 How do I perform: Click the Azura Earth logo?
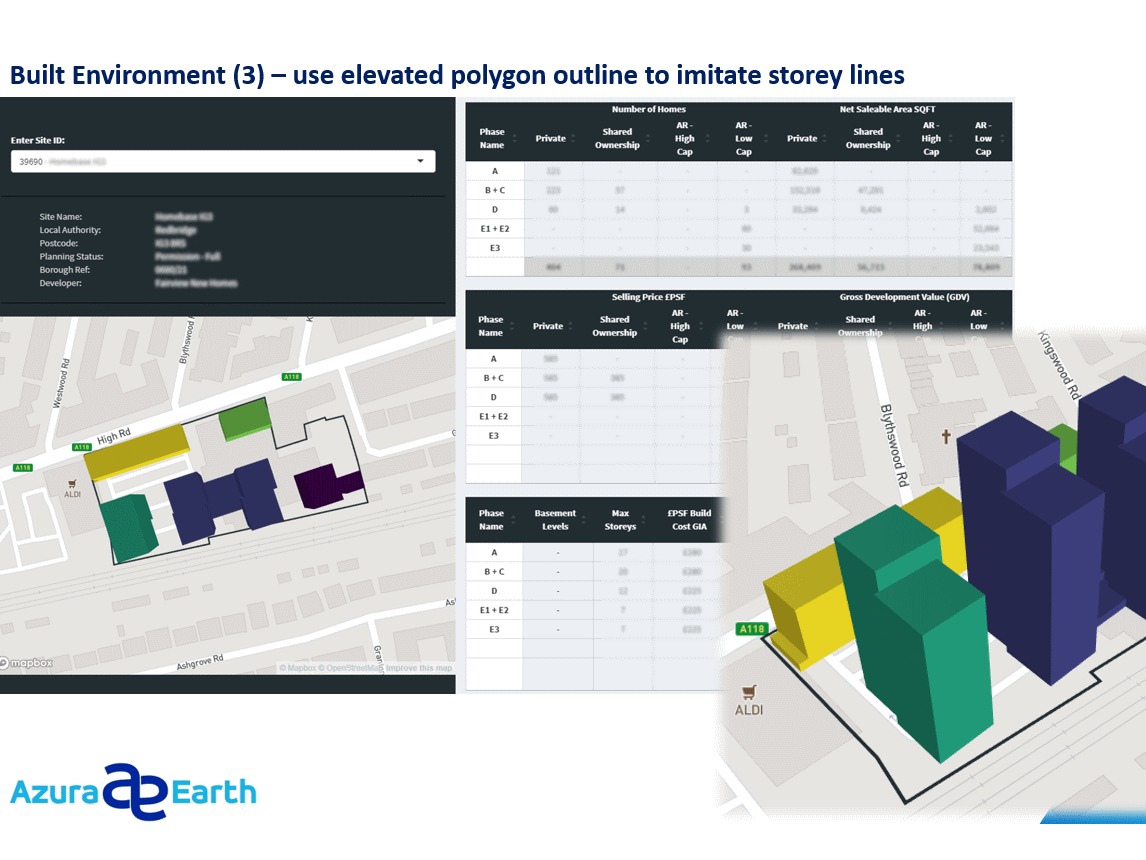click(133, 792)
